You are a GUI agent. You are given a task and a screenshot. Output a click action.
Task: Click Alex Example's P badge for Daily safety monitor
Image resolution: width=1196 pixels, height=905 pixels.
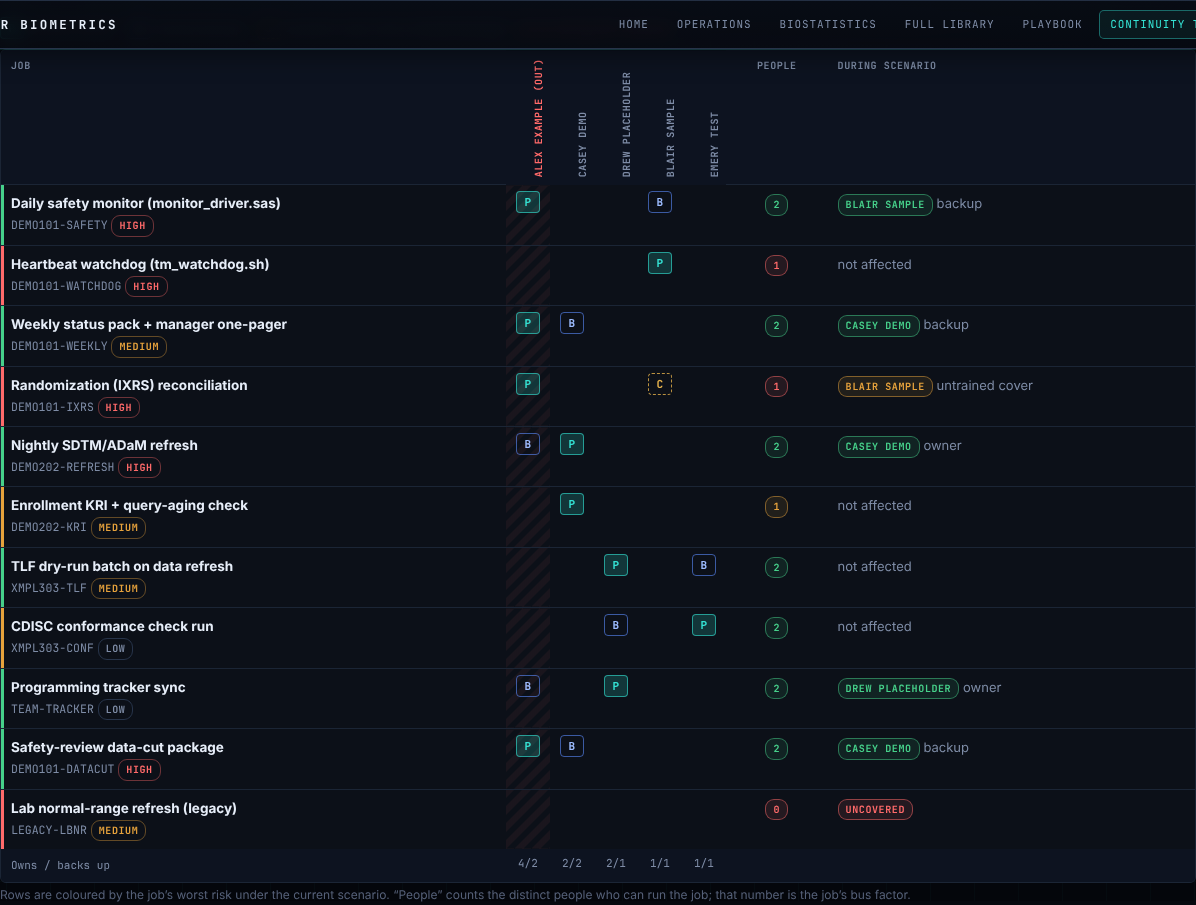click(528, 202)
